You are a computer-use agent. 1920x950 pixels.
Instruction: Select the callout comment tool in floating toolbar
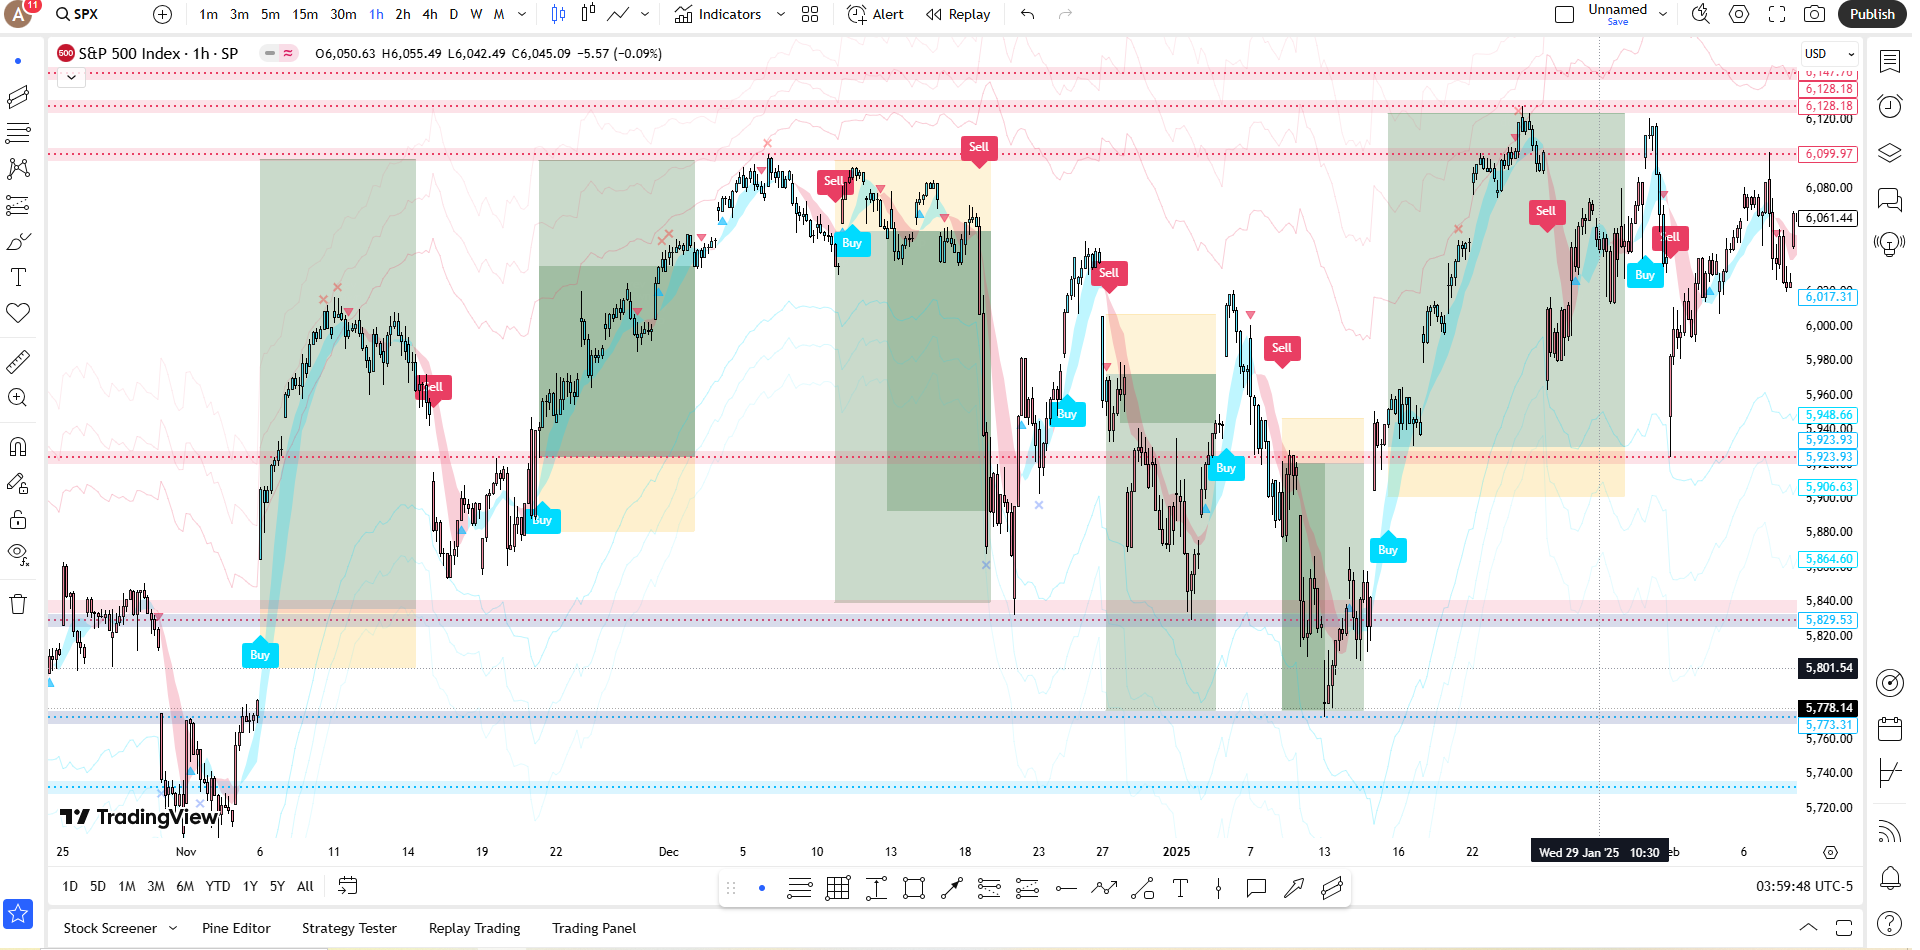pos(1256,888)
